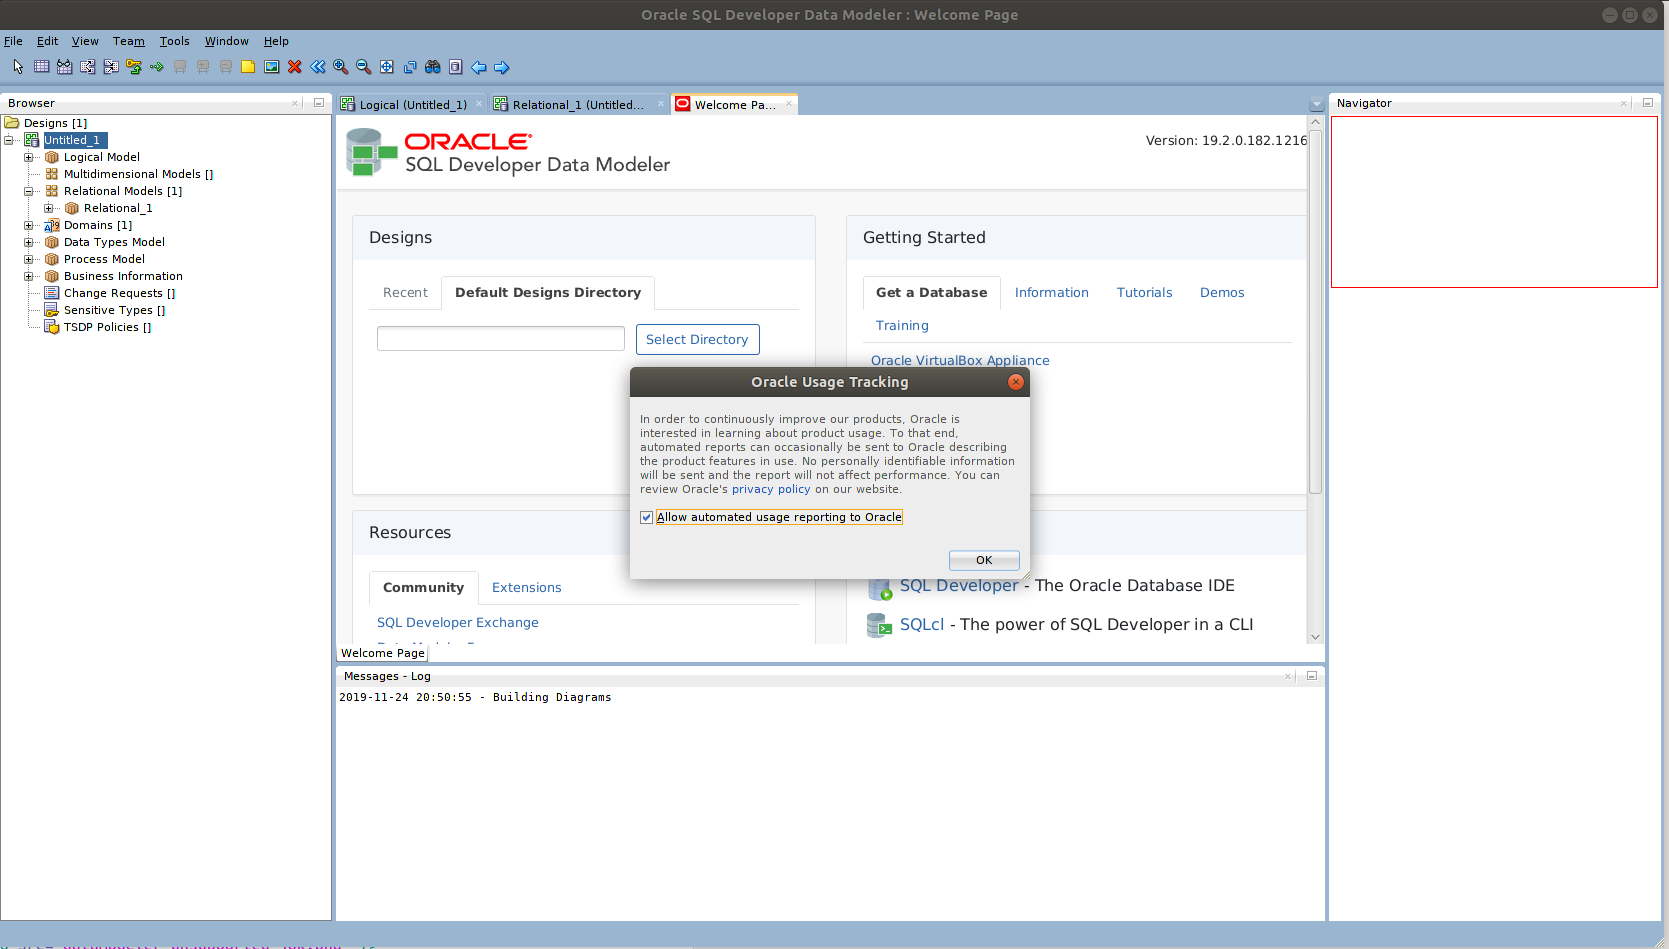The width and height of the screenshot is (1669, 949).
Task: Click the New Table grid icon
Action: 41,67
